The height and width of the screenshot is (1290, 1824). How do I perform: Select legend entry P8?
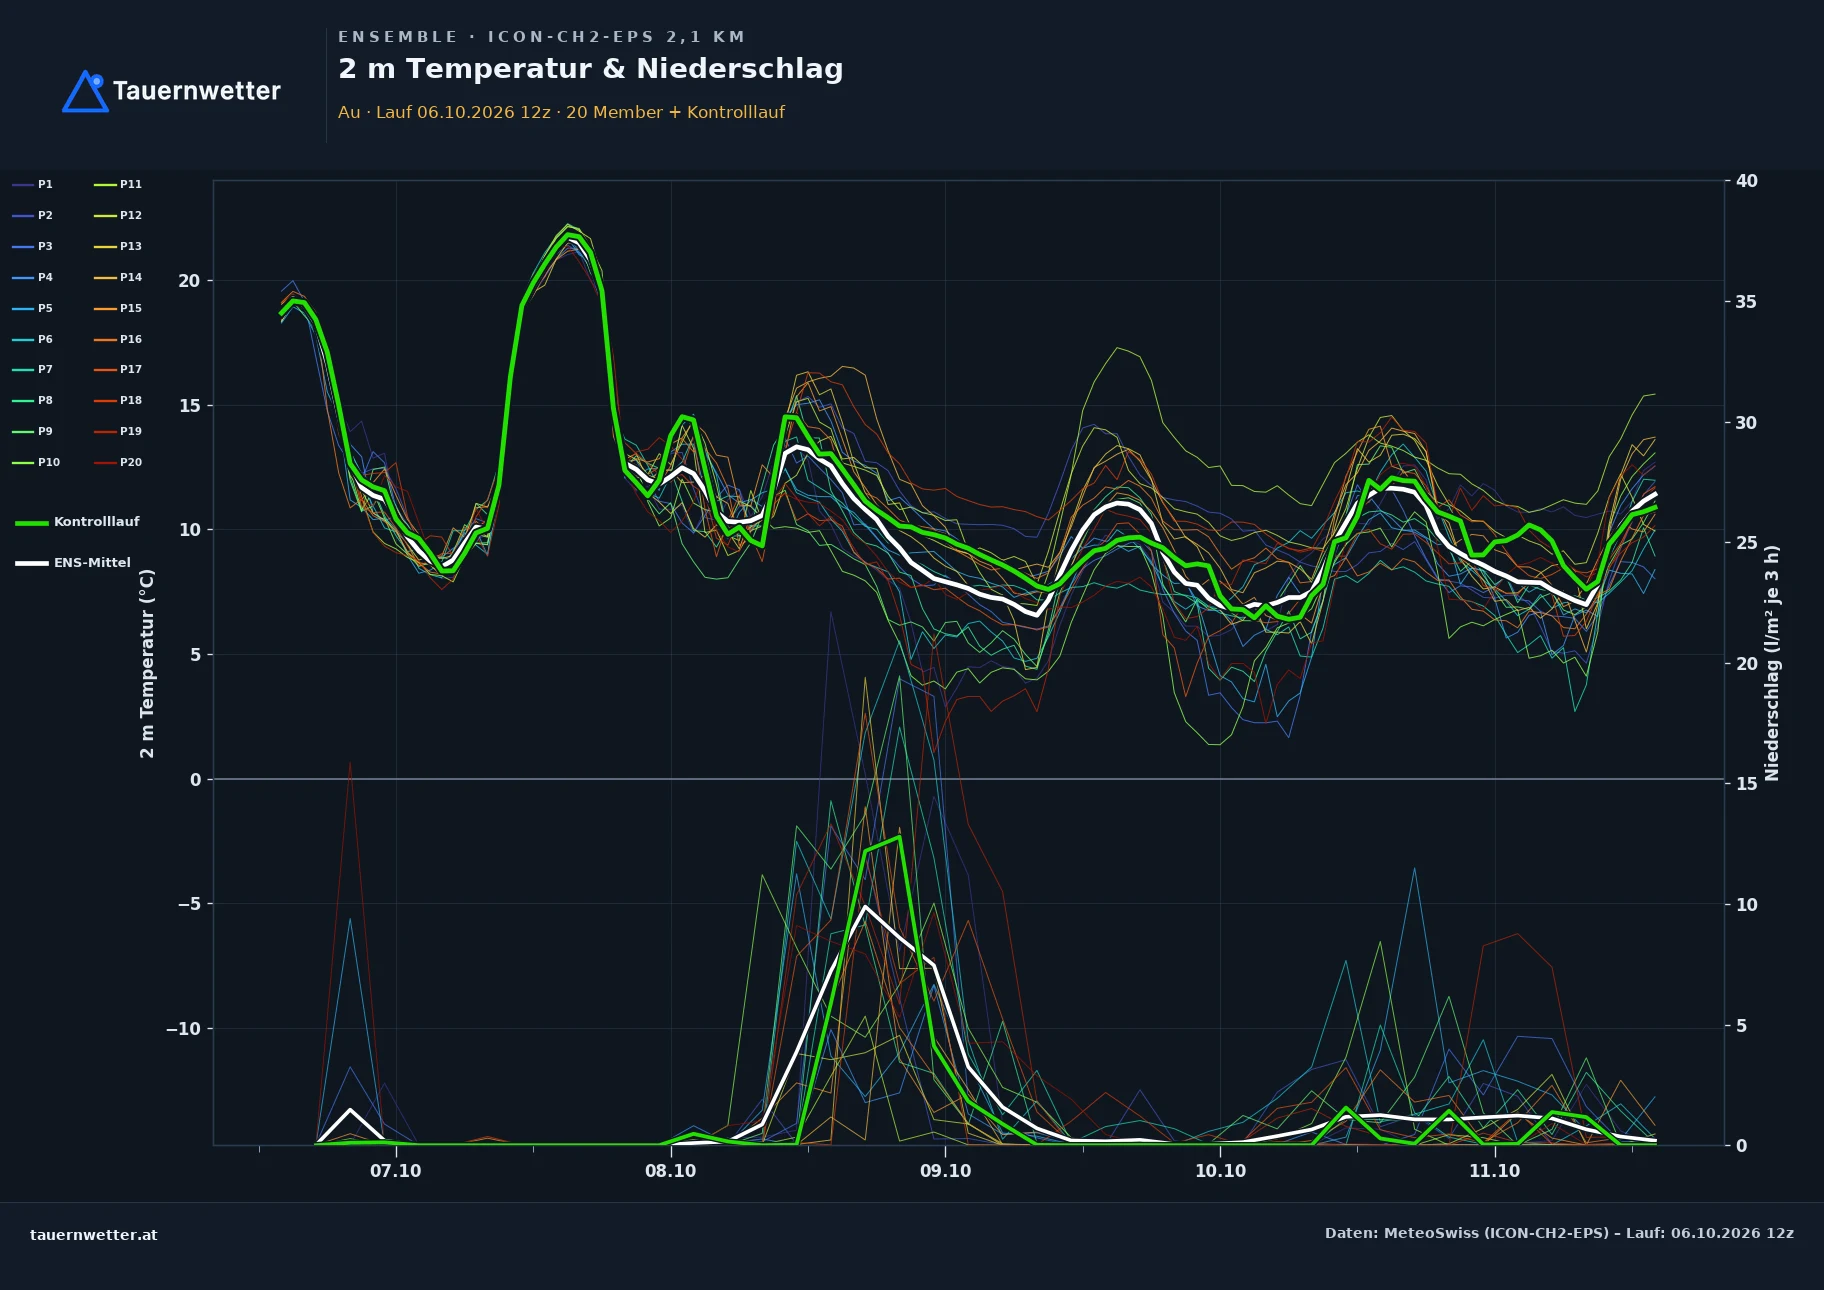(x=33, y=401)
